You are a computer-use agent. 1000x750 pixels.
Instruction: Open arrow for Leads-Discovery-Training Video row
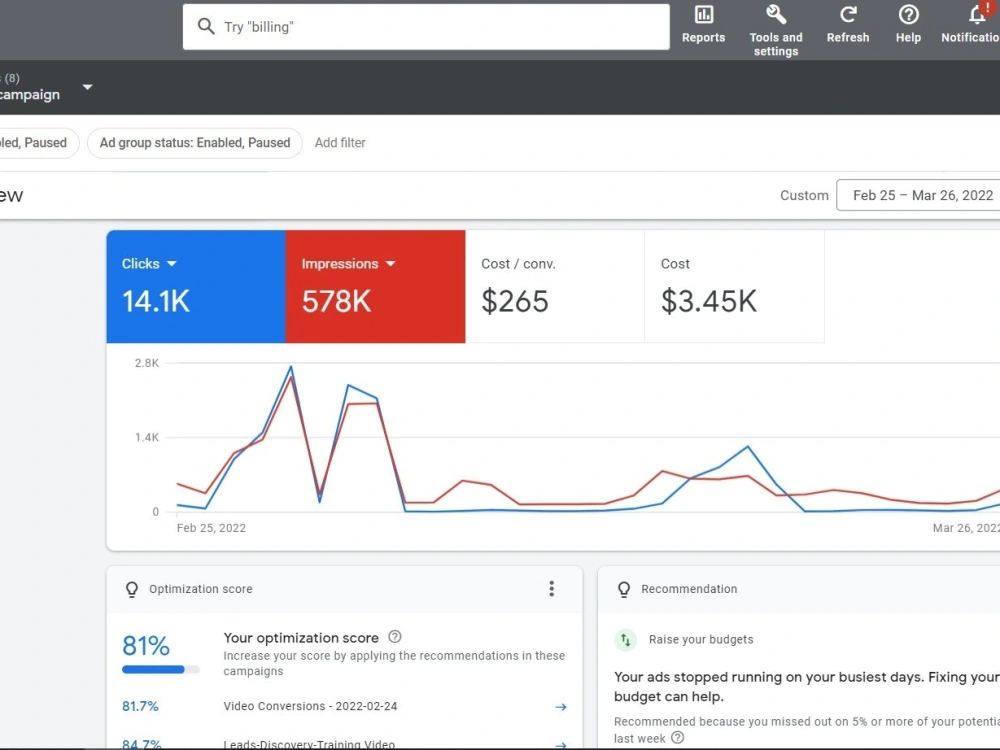pos(561,745)
